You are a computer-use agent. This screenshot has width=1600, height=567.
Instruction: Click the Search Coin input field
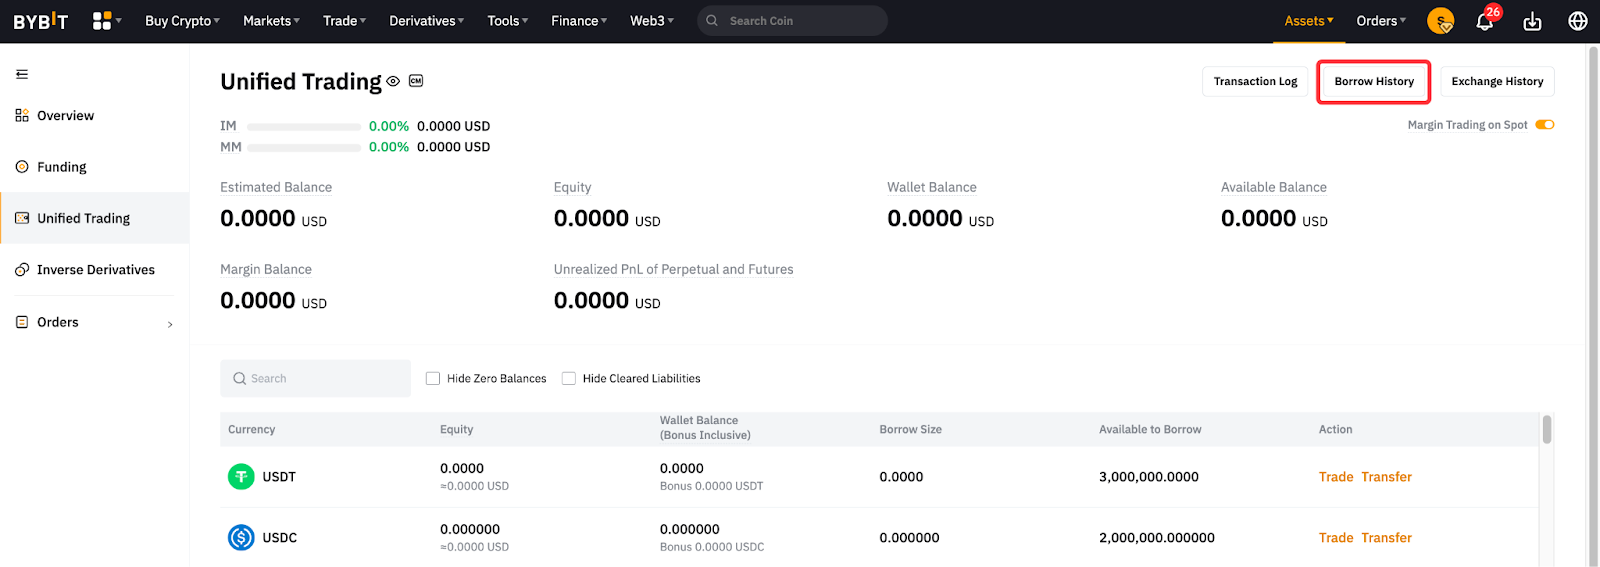coord(800,21)
